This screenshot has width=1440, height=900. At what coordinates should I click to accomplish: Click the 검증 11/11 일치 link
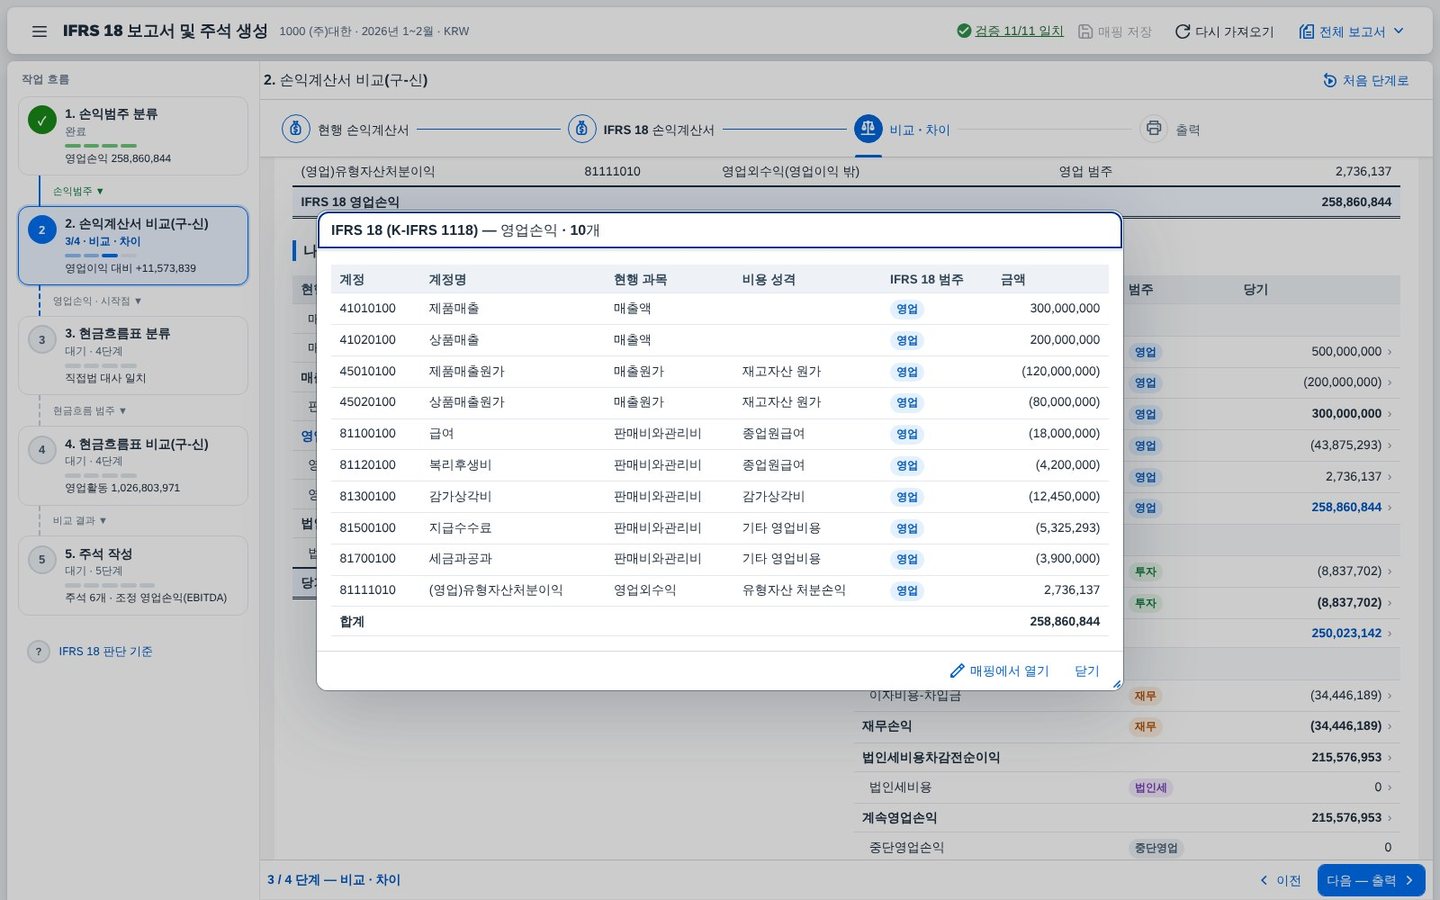pos(1019,31)
